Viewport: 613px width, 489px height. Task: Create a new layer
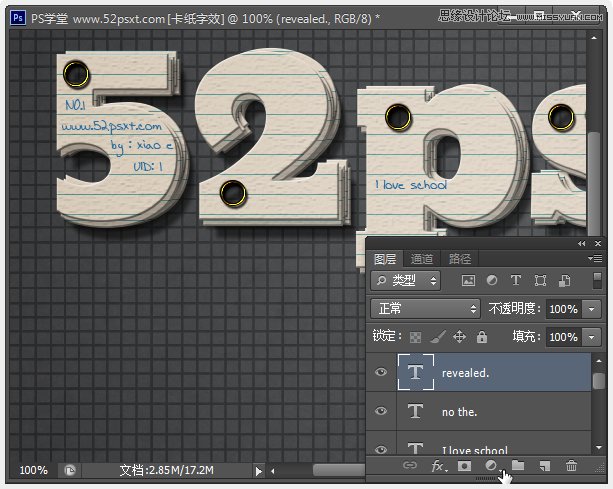pyautogui.click(x=545, y=466)
